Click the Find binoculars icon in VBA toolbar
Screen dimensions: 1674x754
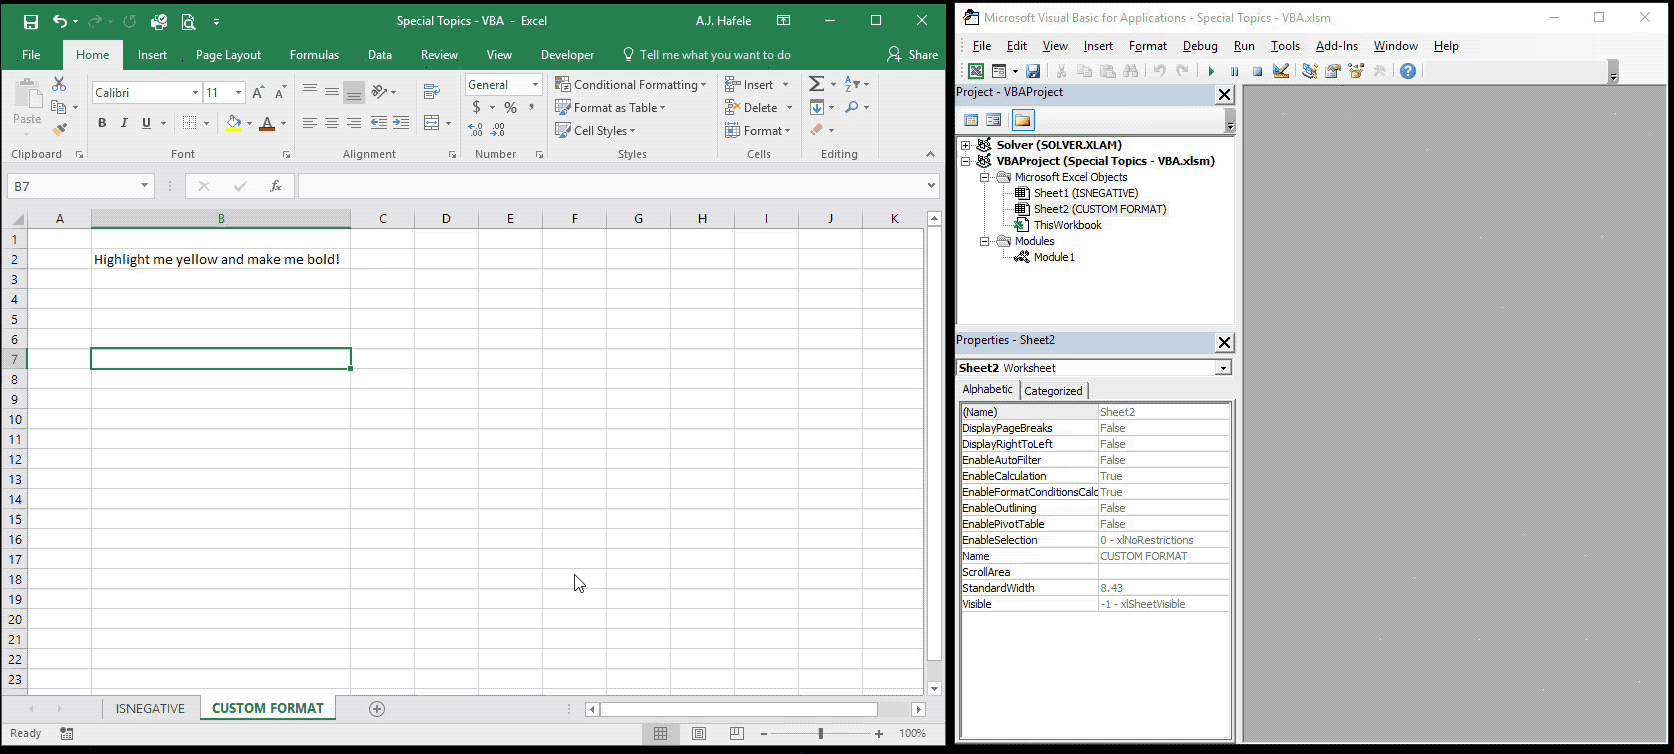pyautogui.click(x=1131, y=71)
